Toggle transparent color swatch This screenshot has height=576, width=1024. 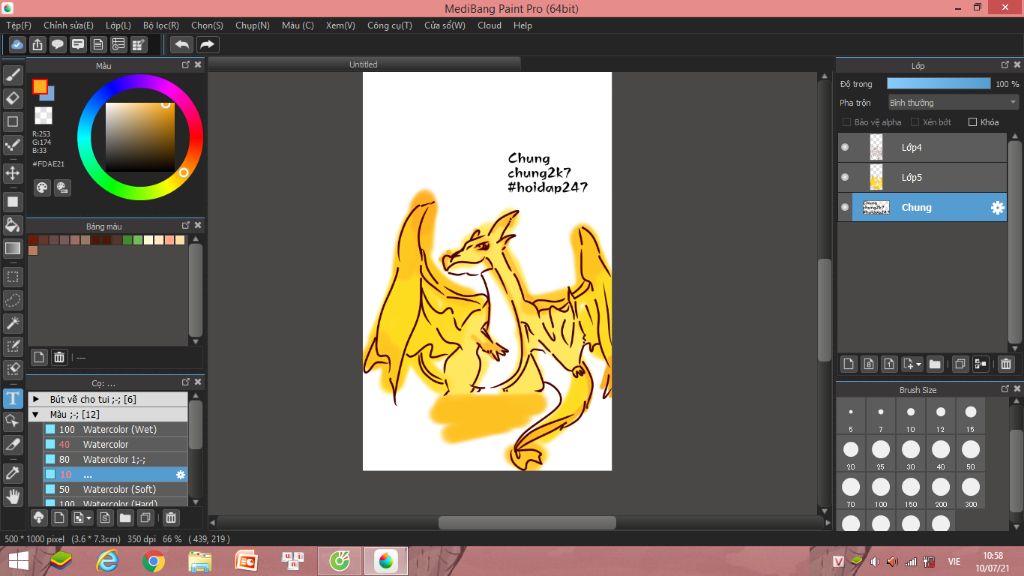(x=43, y=116)
